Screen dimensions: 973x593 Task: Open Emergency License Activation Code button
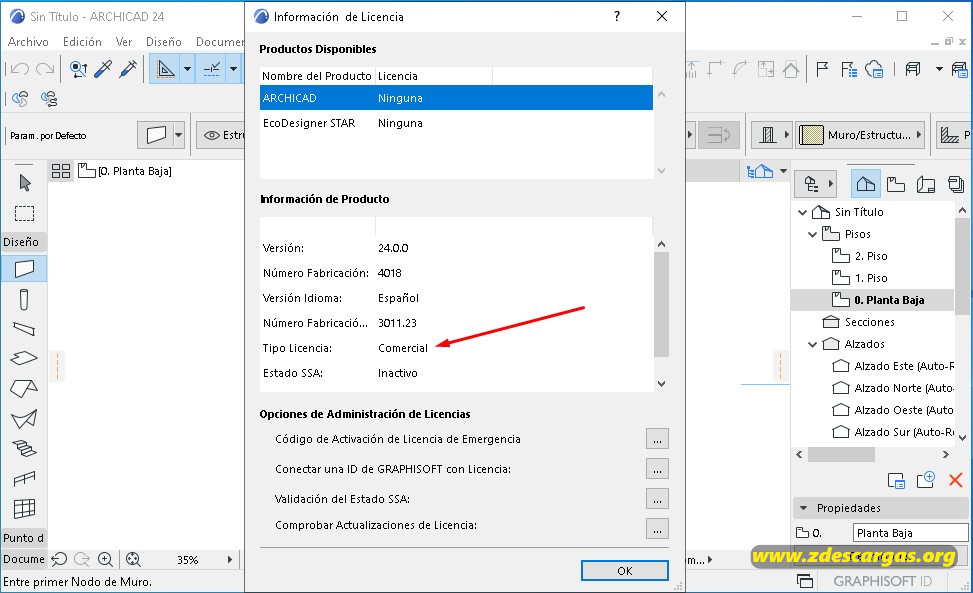pyautogui.click(x=657, y=439)
